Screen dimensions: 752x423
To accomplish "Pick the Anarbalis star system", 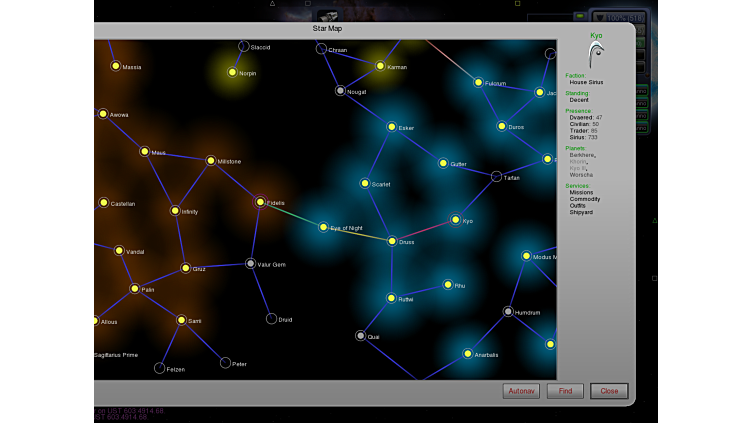I will click(467, 353).
